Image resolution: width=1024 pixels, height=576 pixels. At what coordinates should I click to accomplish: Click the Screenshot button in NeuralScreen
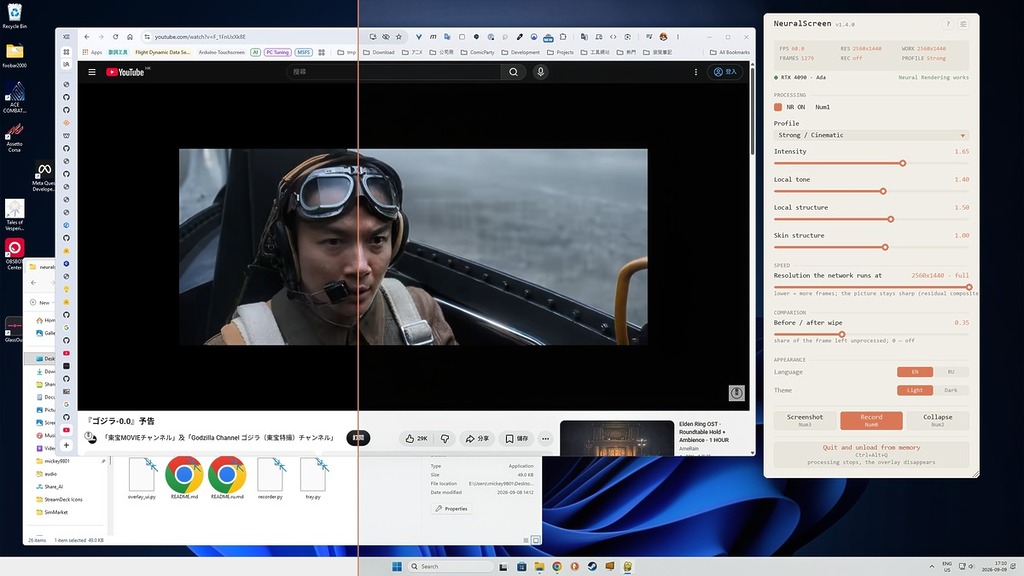coord(805,420)
